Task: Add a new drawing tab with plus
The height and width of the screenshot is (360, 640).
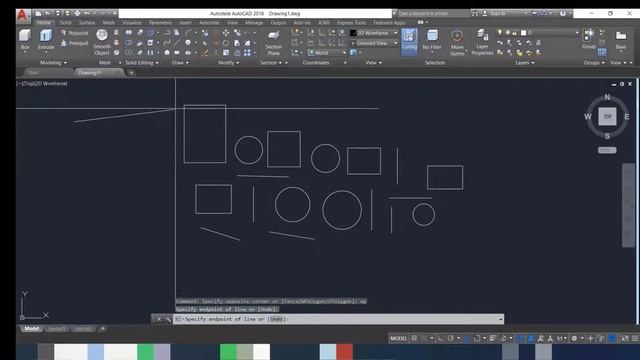Action: coord(131,73)
